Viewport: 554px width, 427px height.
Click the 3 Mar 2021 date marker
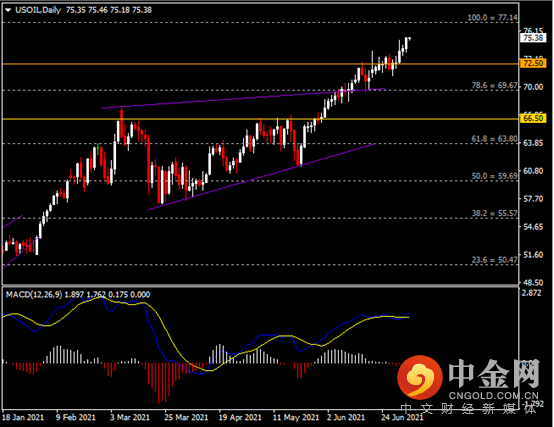pos(130,417)
